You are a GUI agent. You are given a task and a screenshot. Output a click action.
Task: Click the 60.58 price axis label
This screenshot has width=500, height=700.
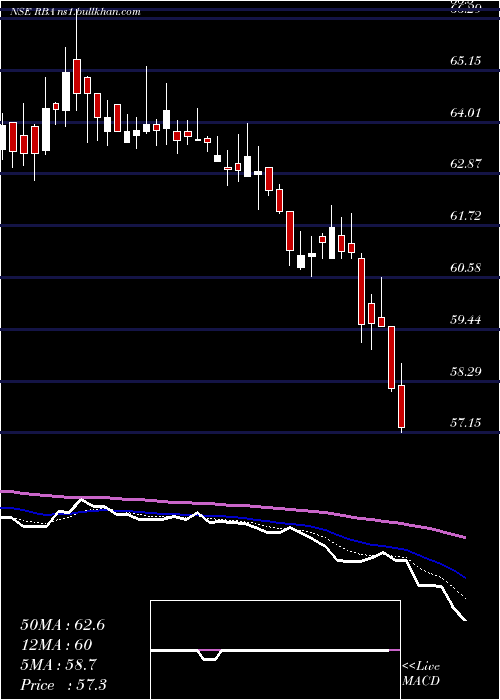466,268
